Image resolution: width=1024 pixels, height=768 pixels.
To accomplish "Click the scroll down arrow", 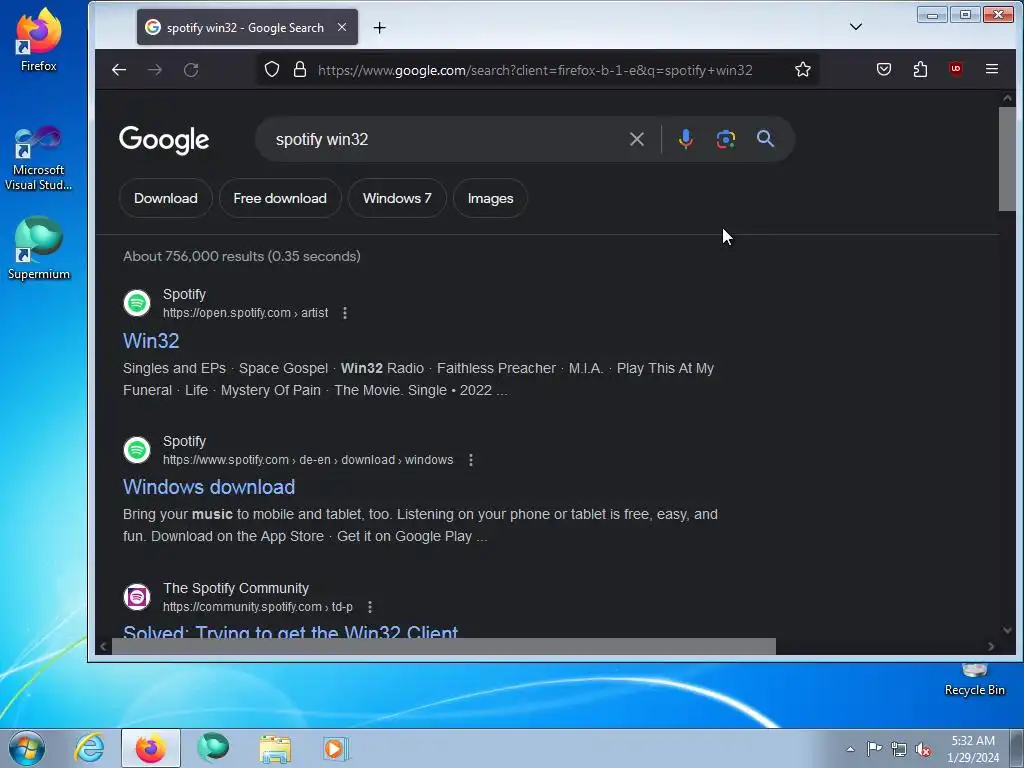I will pyautogui.click(x=1007, y=630).
